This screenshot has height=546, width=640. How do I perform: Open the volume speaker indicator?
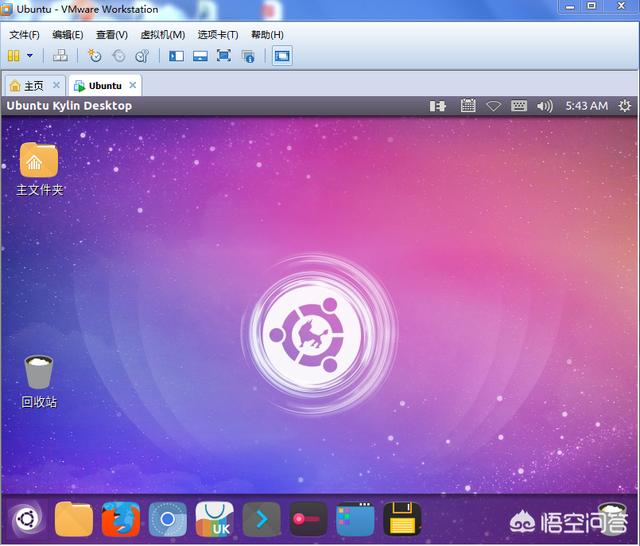pos(545,106)
